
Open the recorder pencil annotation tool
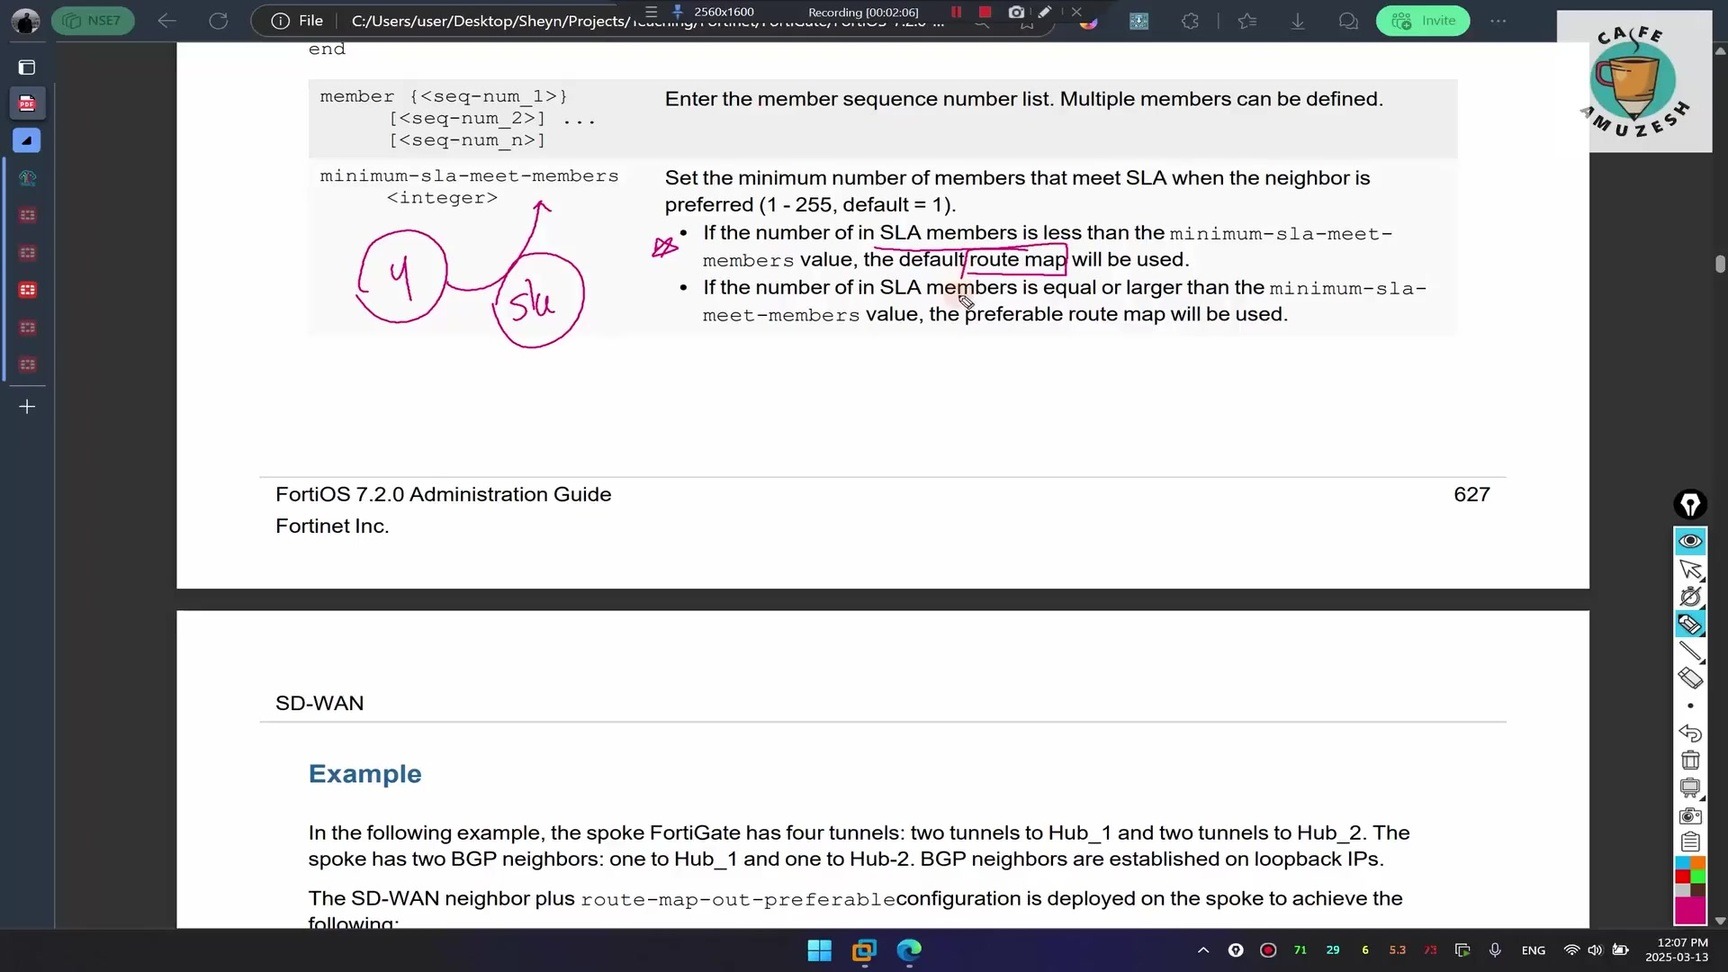(x=1045, y=12)
